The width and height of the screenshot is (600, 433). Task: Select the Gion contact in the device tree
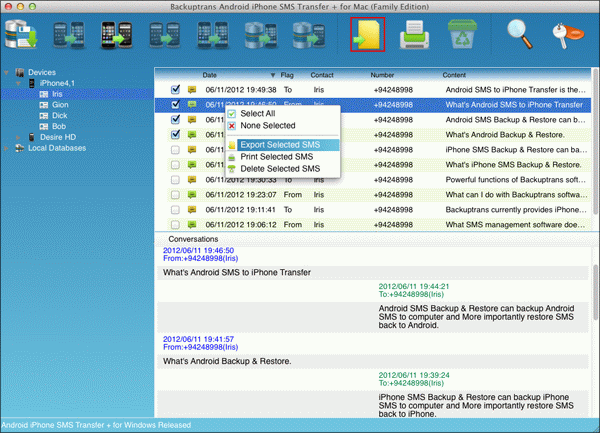coord(61,103)
